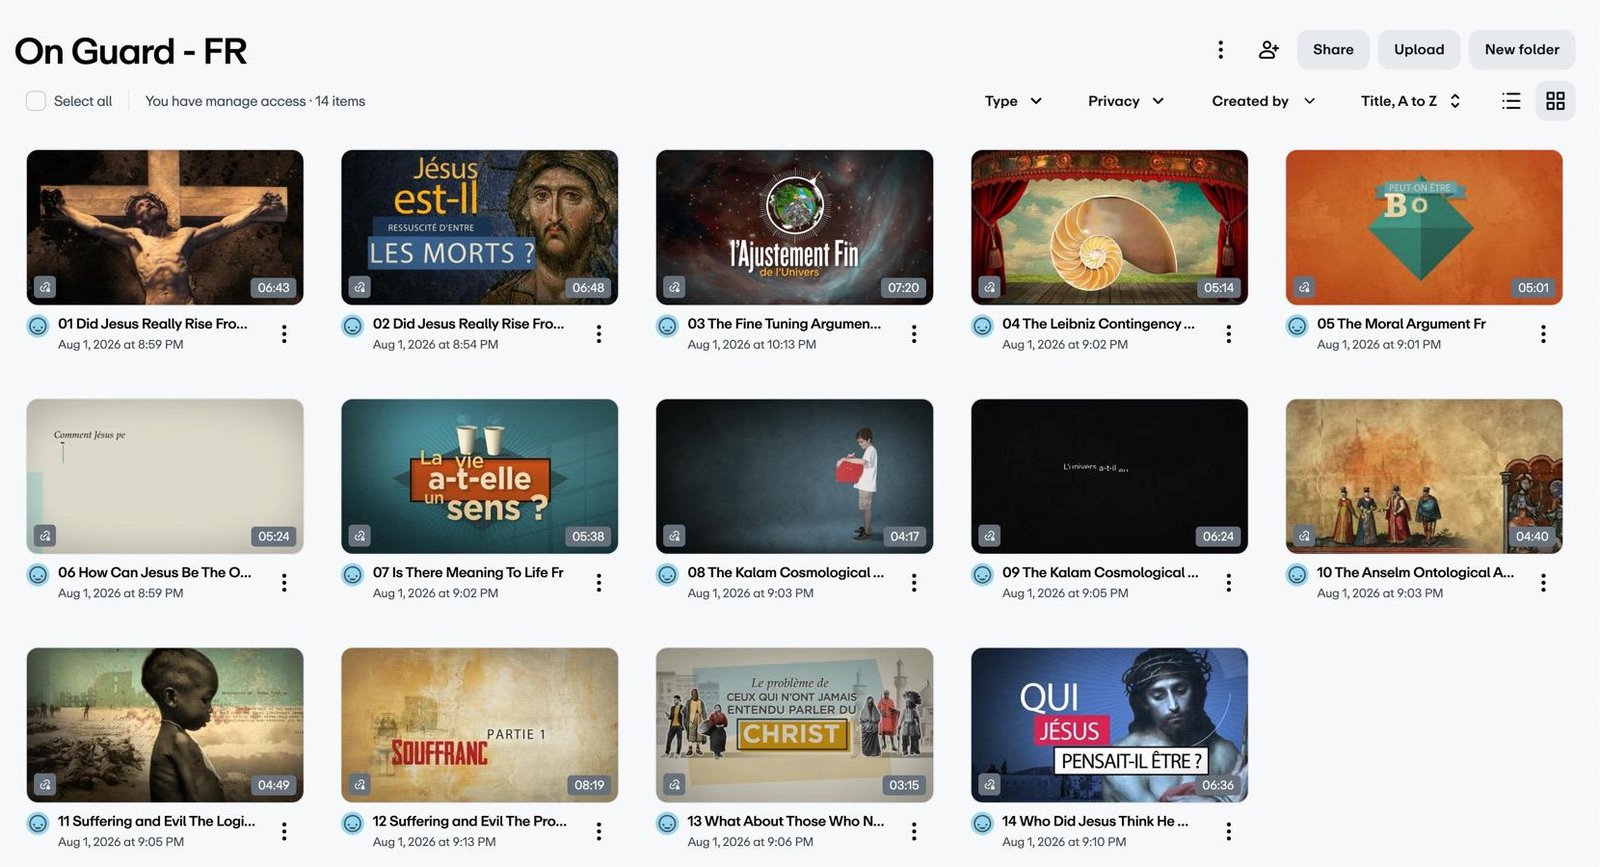Open more options for 14 Who Did Jesus Think
This screenshot has height=867, width=1600.
(x=1229, y=831)
